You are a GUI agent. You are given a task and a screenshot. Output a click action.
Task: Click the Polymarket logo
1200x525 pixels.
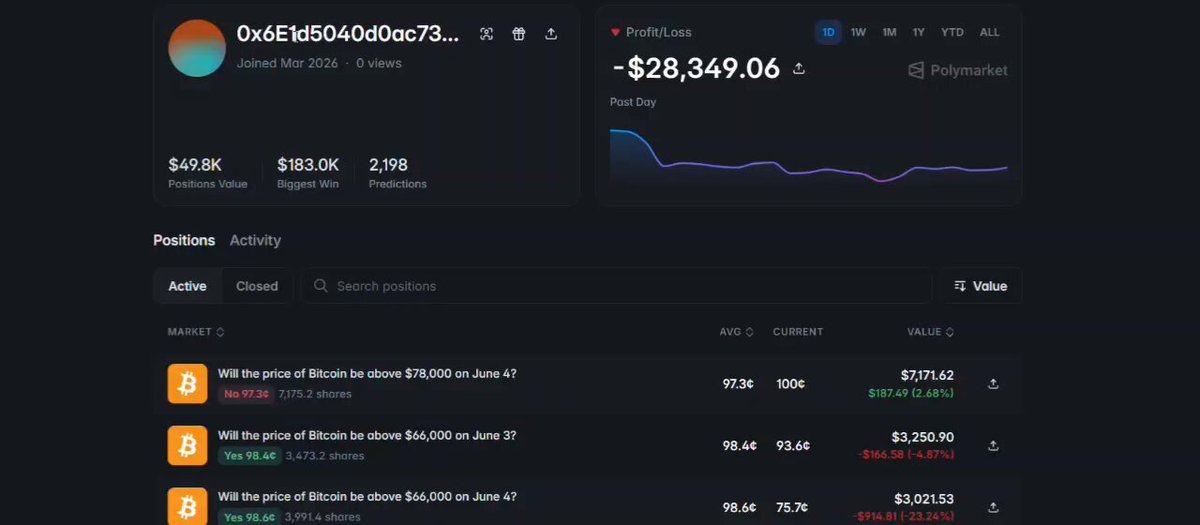pos(957,70)
